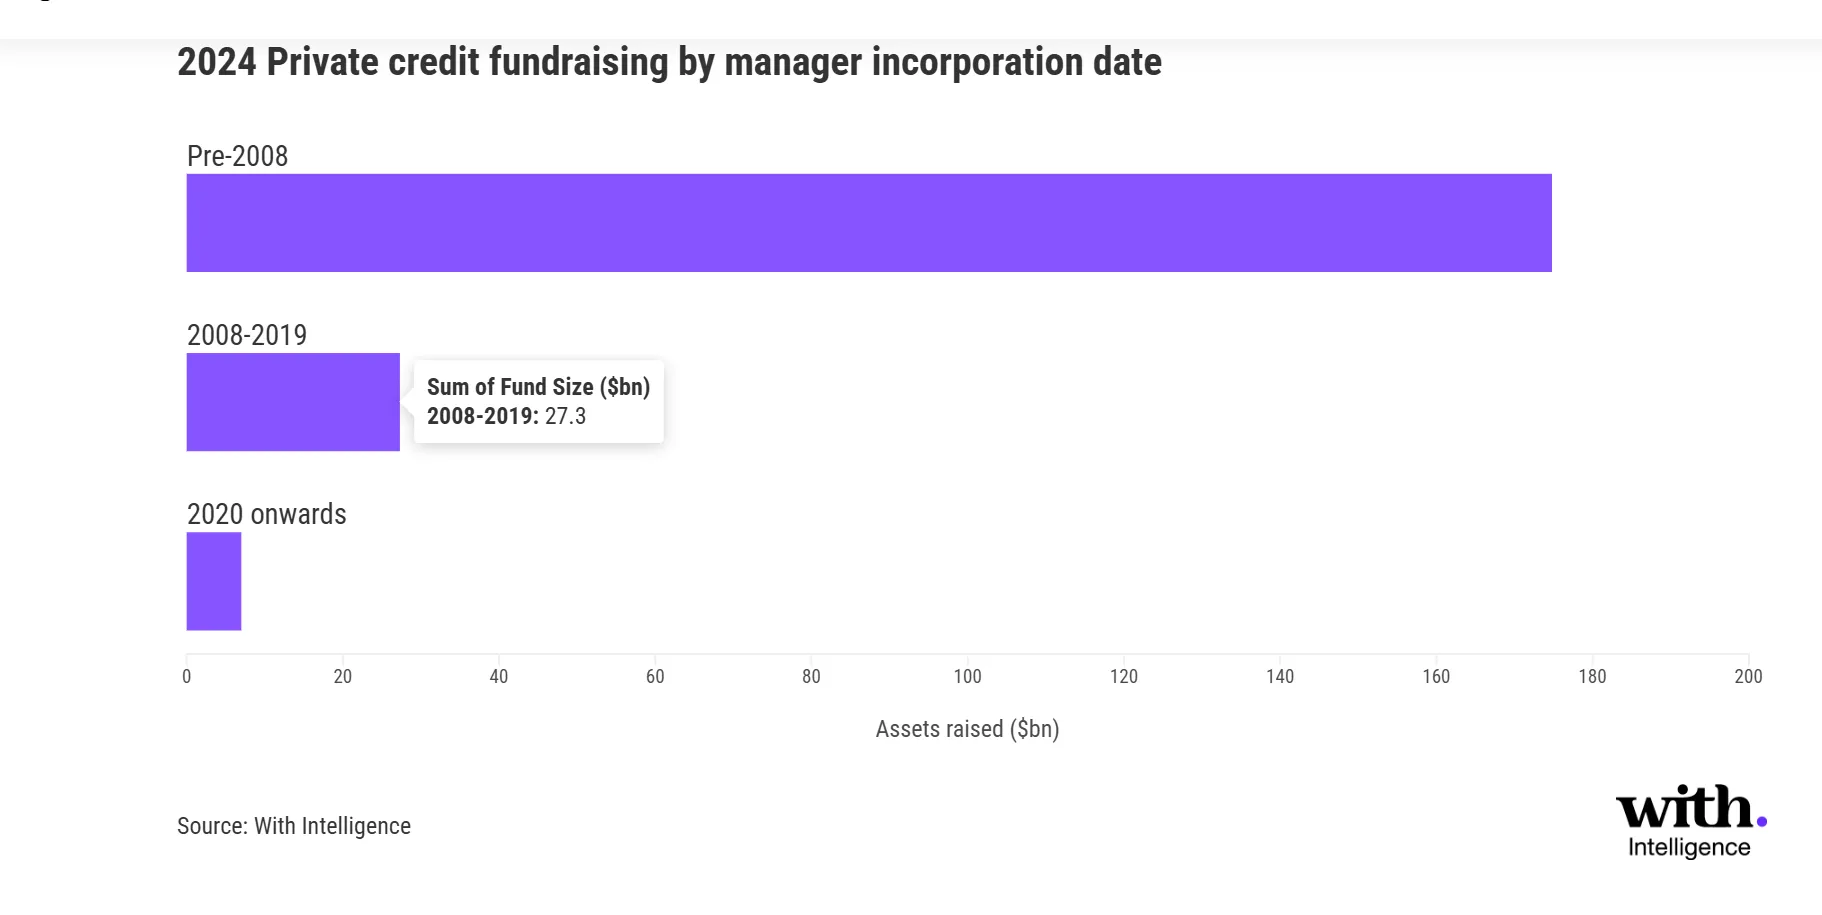Click the 2020 onwards category label

tap(266, 514)
